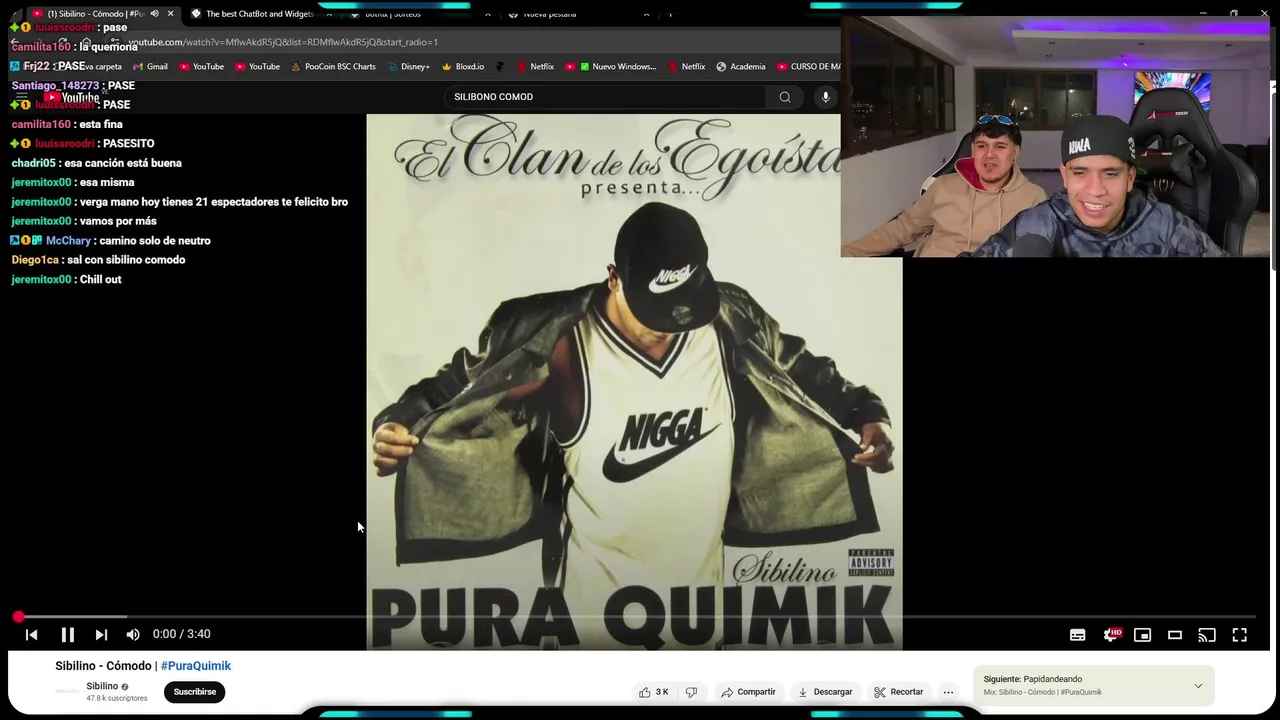The width and height of the screenshot is (1280, 720).
Task: Like the video with thumbs-up
Action: pyautogui.click(x=653, y=692)
